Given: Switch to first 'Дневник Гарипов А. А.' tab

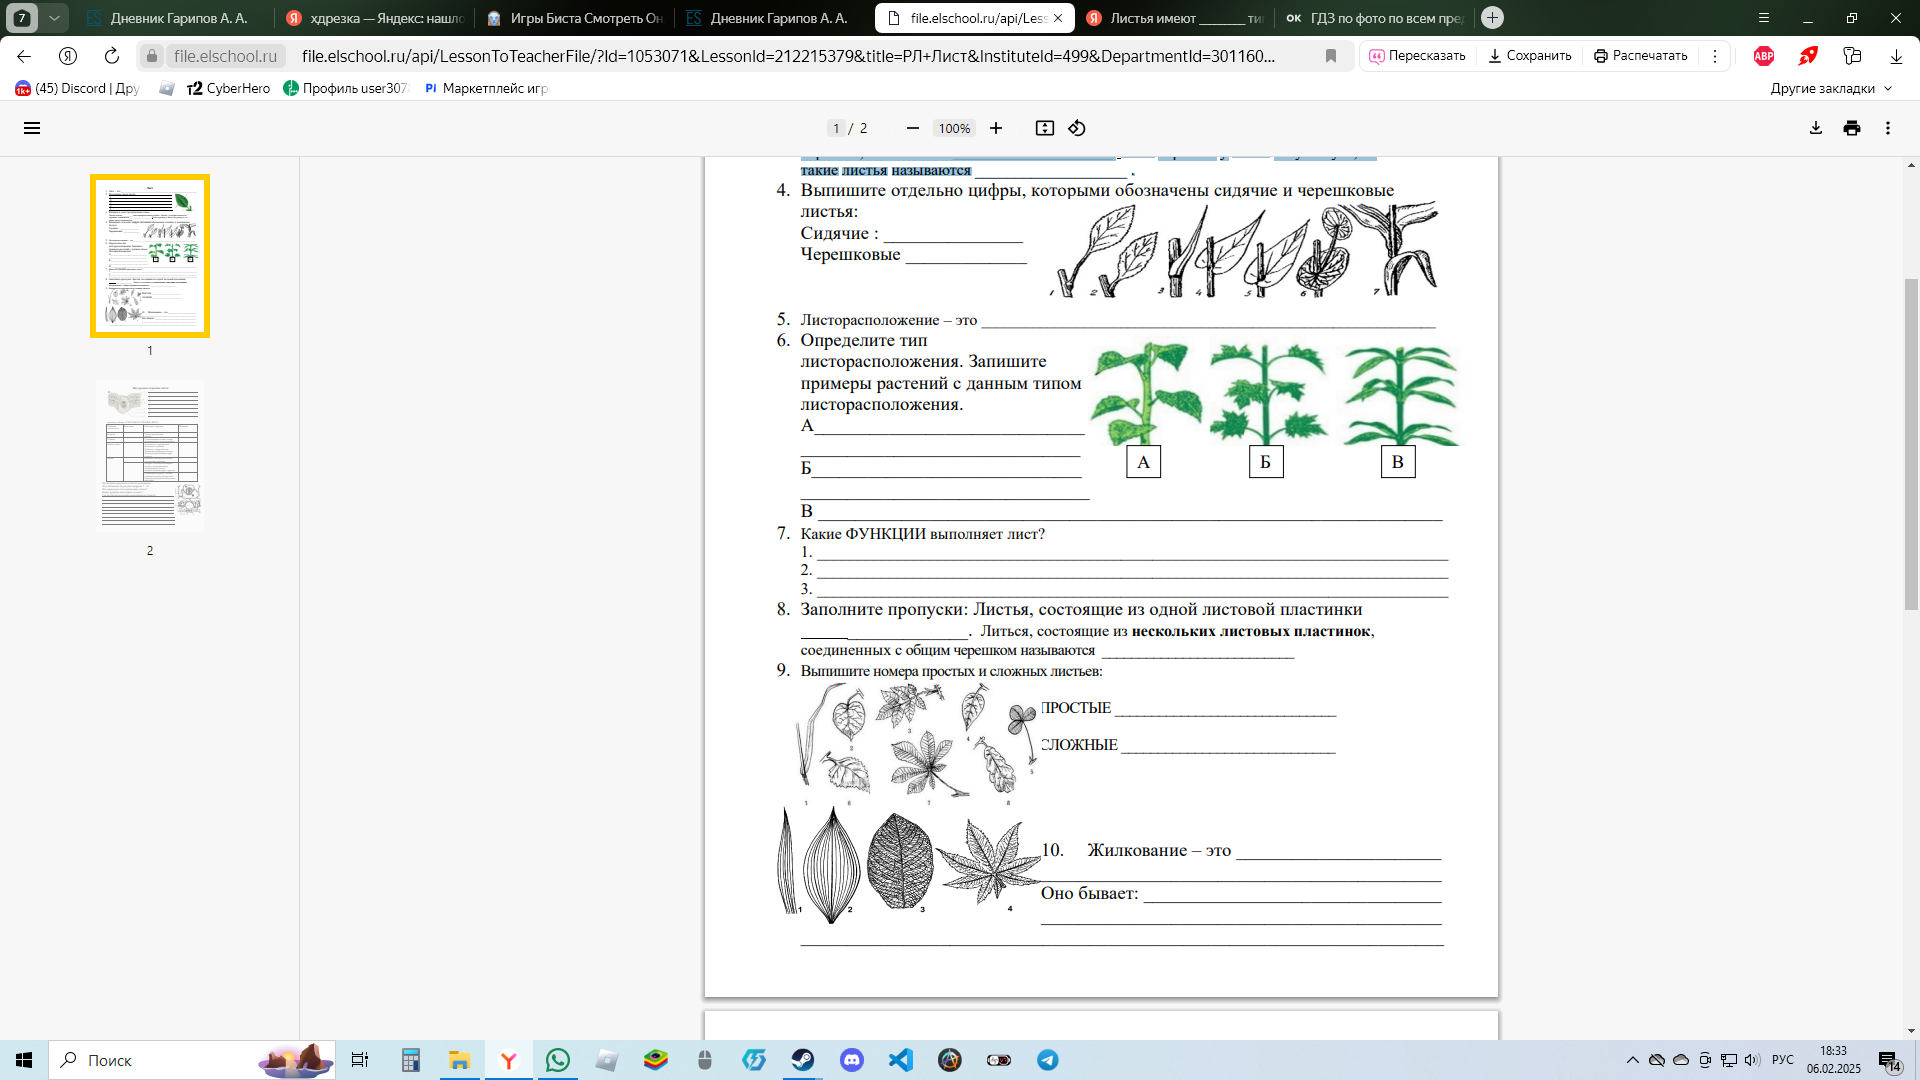Looking at the screenshot, I should (x=168, y=18).
